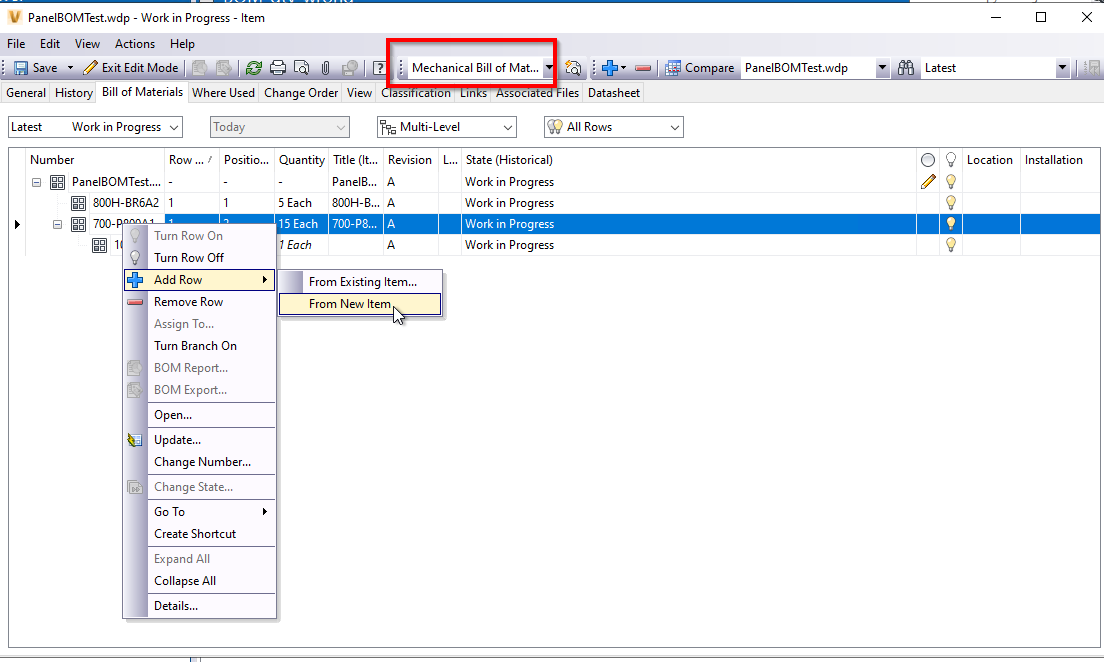The height and width of the screenshot is (662, 1104).
Task: Click the paperclip Attachments icon
Action: (x=325, y=67)
